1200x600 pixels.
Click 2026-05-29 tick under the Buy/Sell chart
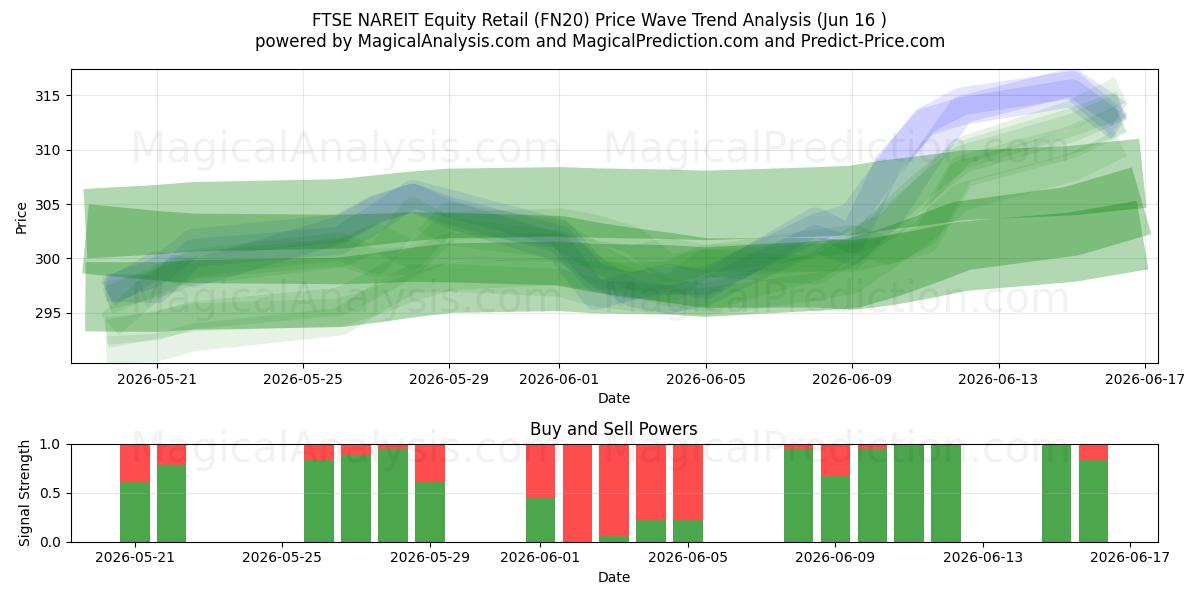coord(430,558)
